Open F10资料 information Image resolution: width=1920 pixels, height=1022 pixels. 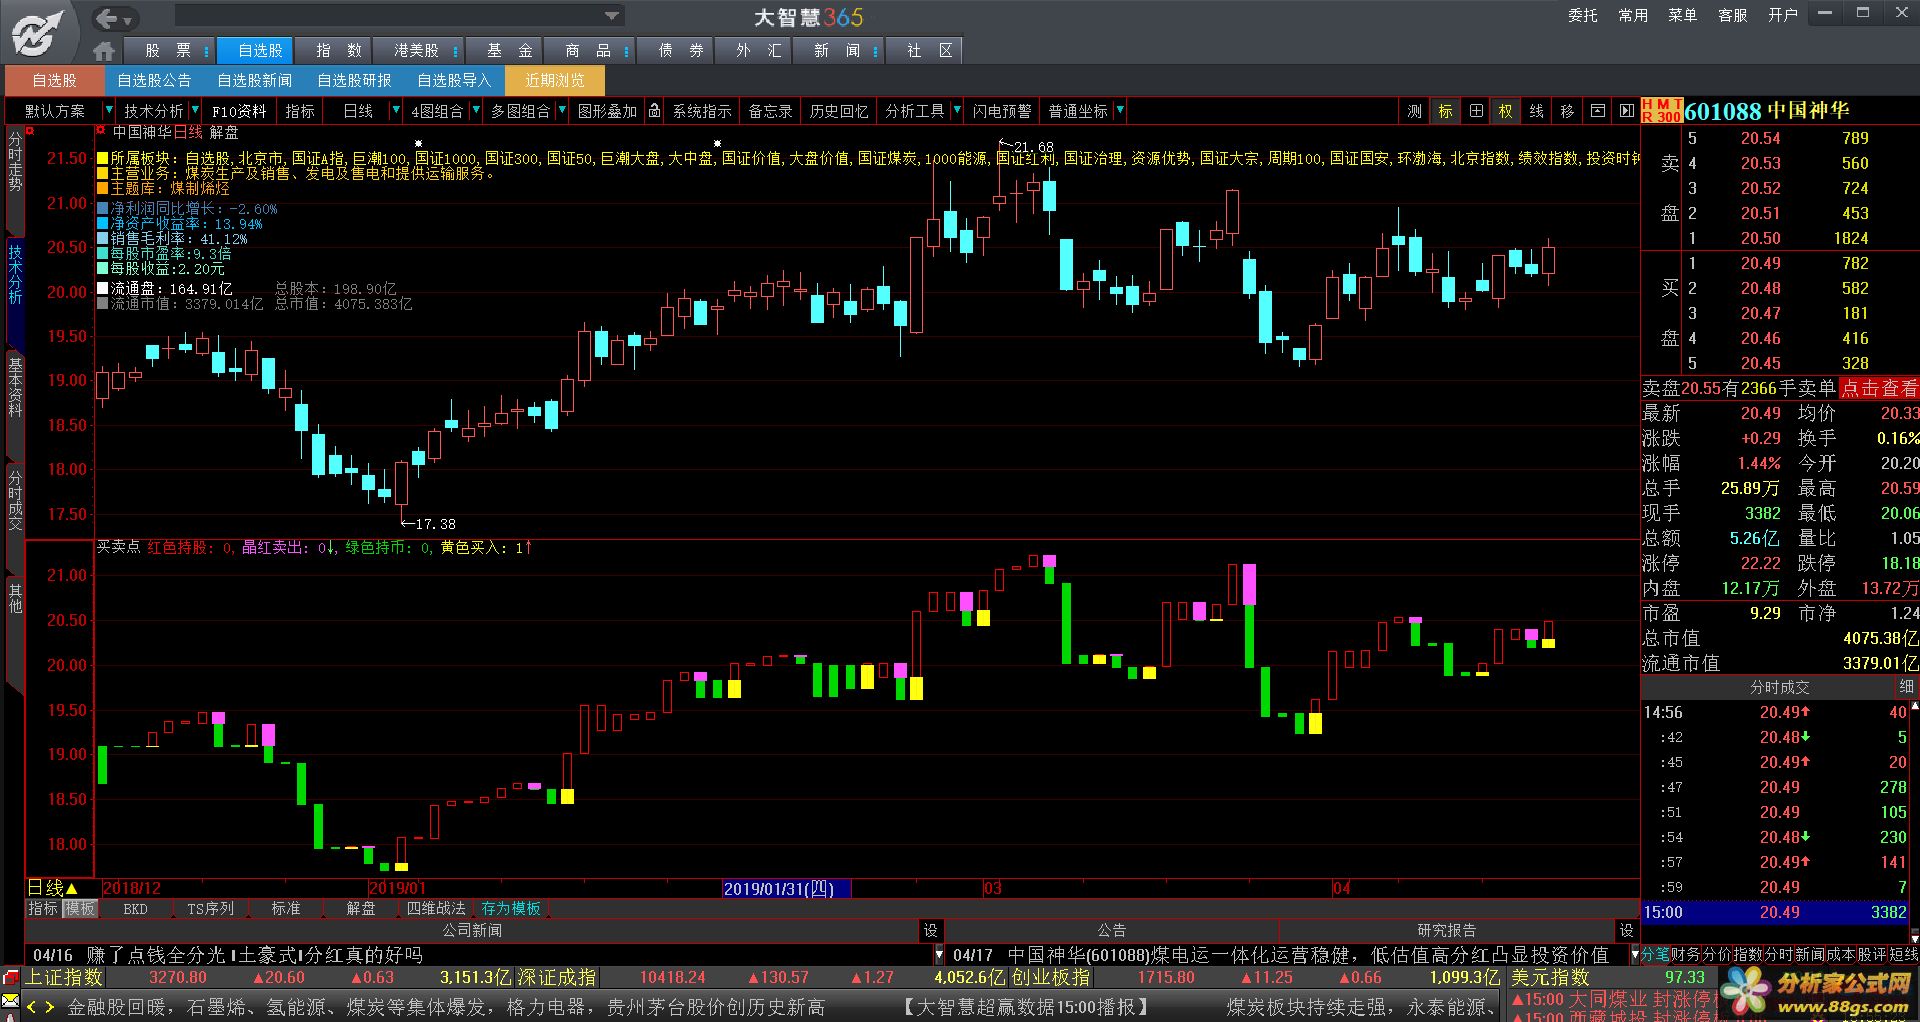coord(239,111)
